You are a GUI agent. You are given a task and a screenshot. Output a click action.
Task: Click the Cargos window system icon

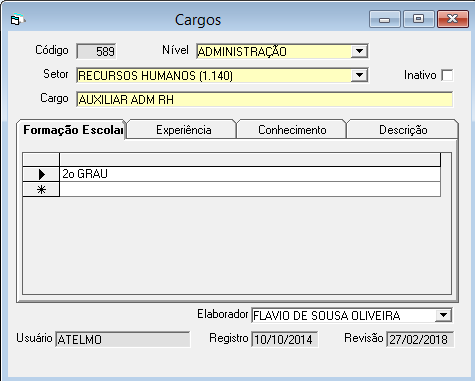click(x=17, y=20)
